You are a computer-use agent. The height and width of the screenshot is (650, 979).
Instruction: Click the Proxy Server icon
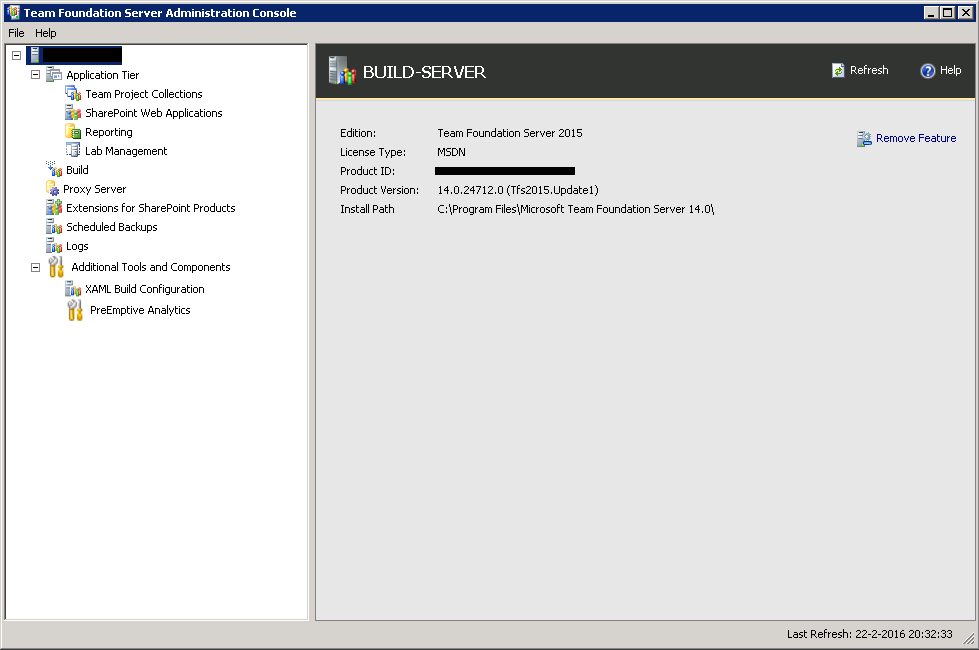52,189
